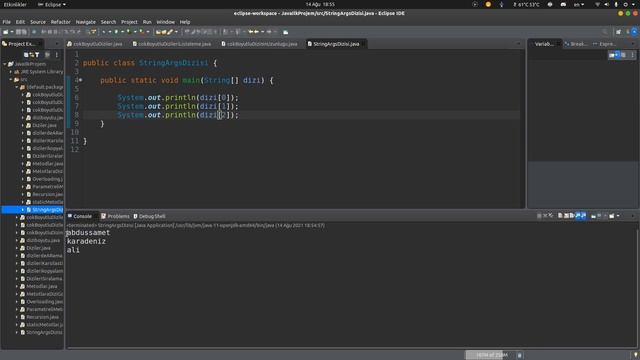Image resolution: width=640 pixels, height=360 pixels.
Task: Click the volume icon in system tray
Action: pyautogui.click(x=606, y=4)
